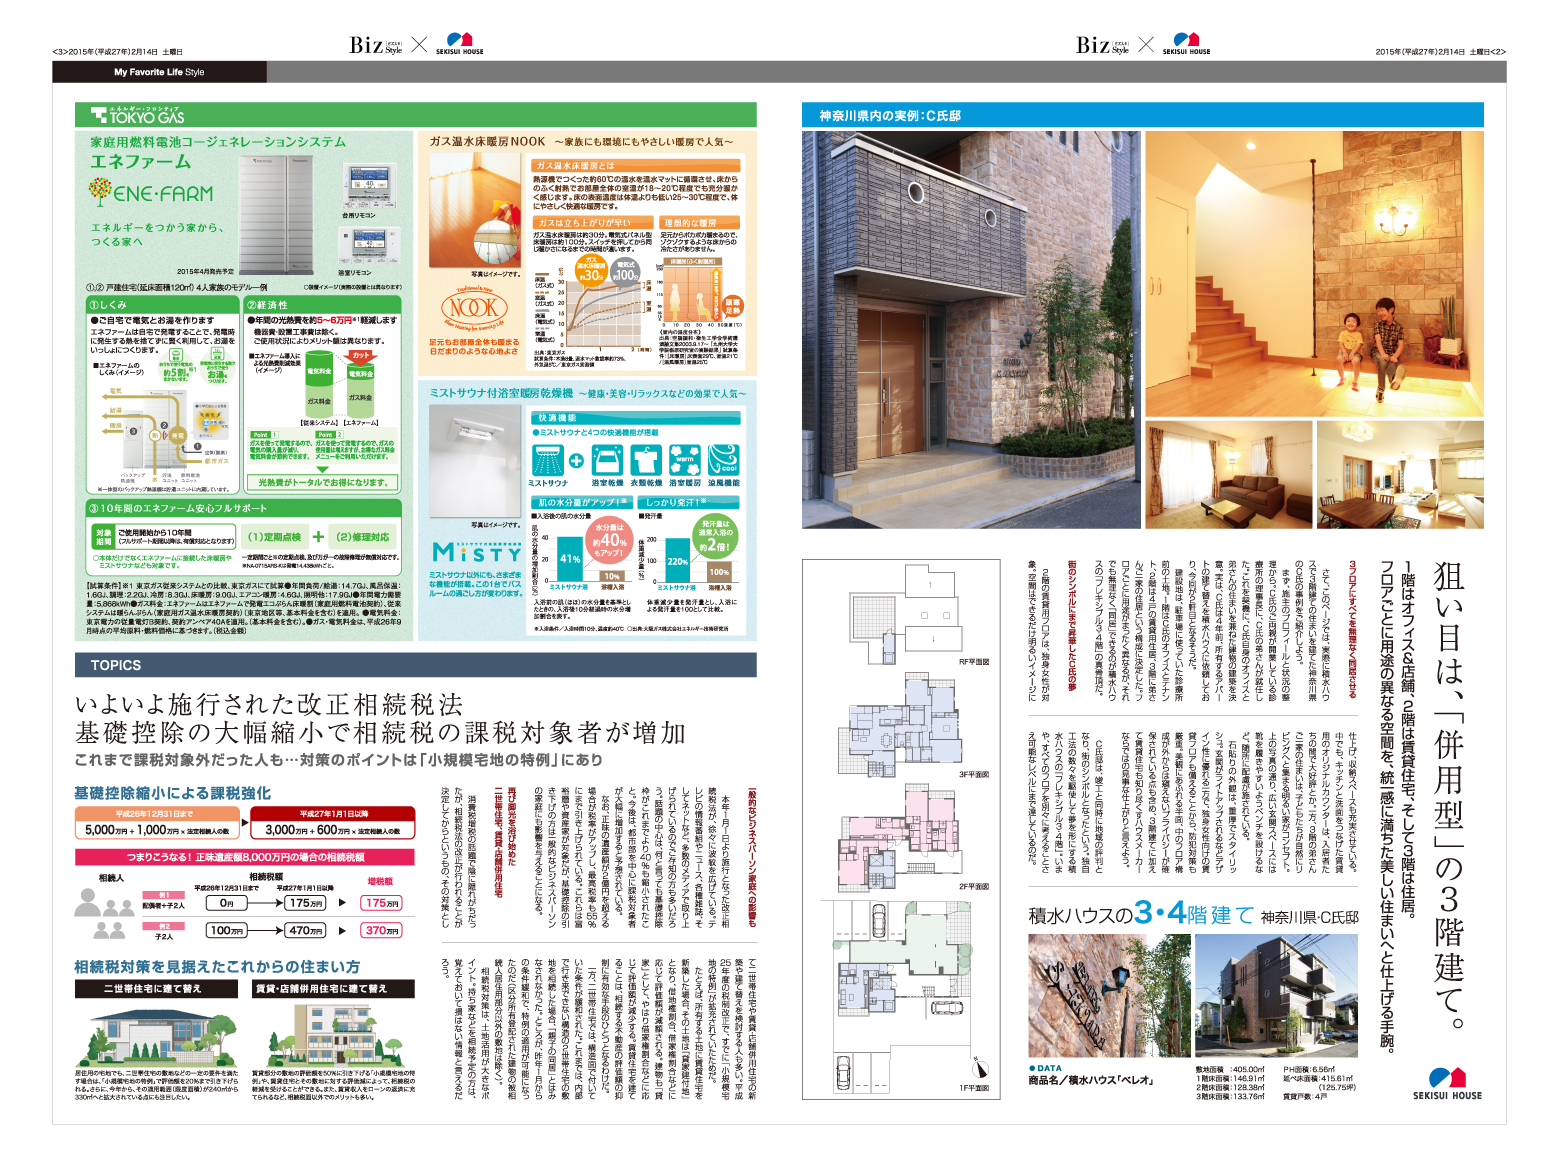1549x1152 pixels.
Task: Select the 涼風機能 cool breeze icon
Action: [724, 460]
